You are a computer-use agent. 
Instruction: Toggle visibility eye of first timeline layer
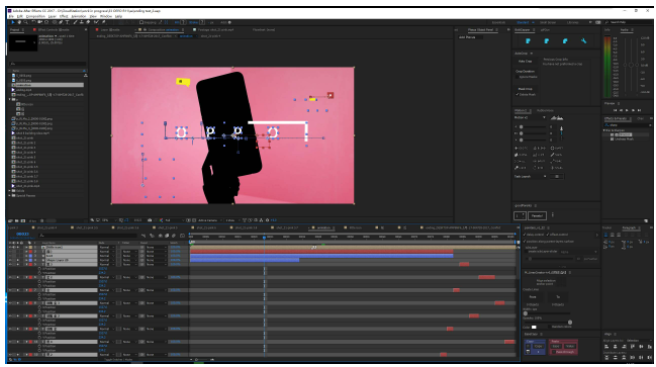(x=10, y=247)
